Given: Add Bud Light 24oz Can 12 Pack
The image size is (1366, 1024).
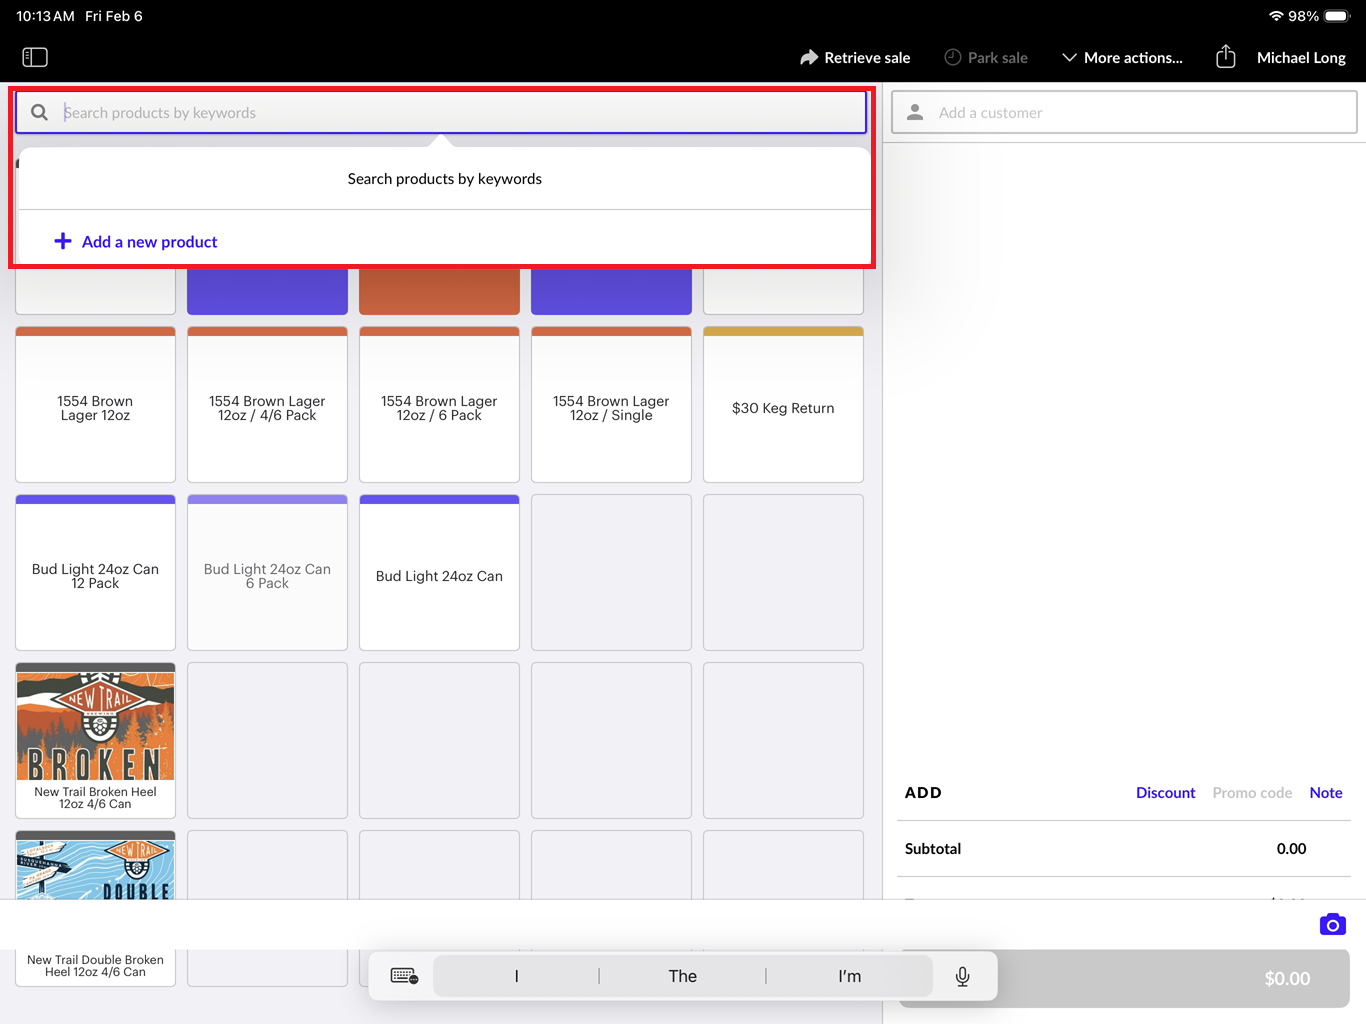Looking at the screenshot, I should pos(95,573).
